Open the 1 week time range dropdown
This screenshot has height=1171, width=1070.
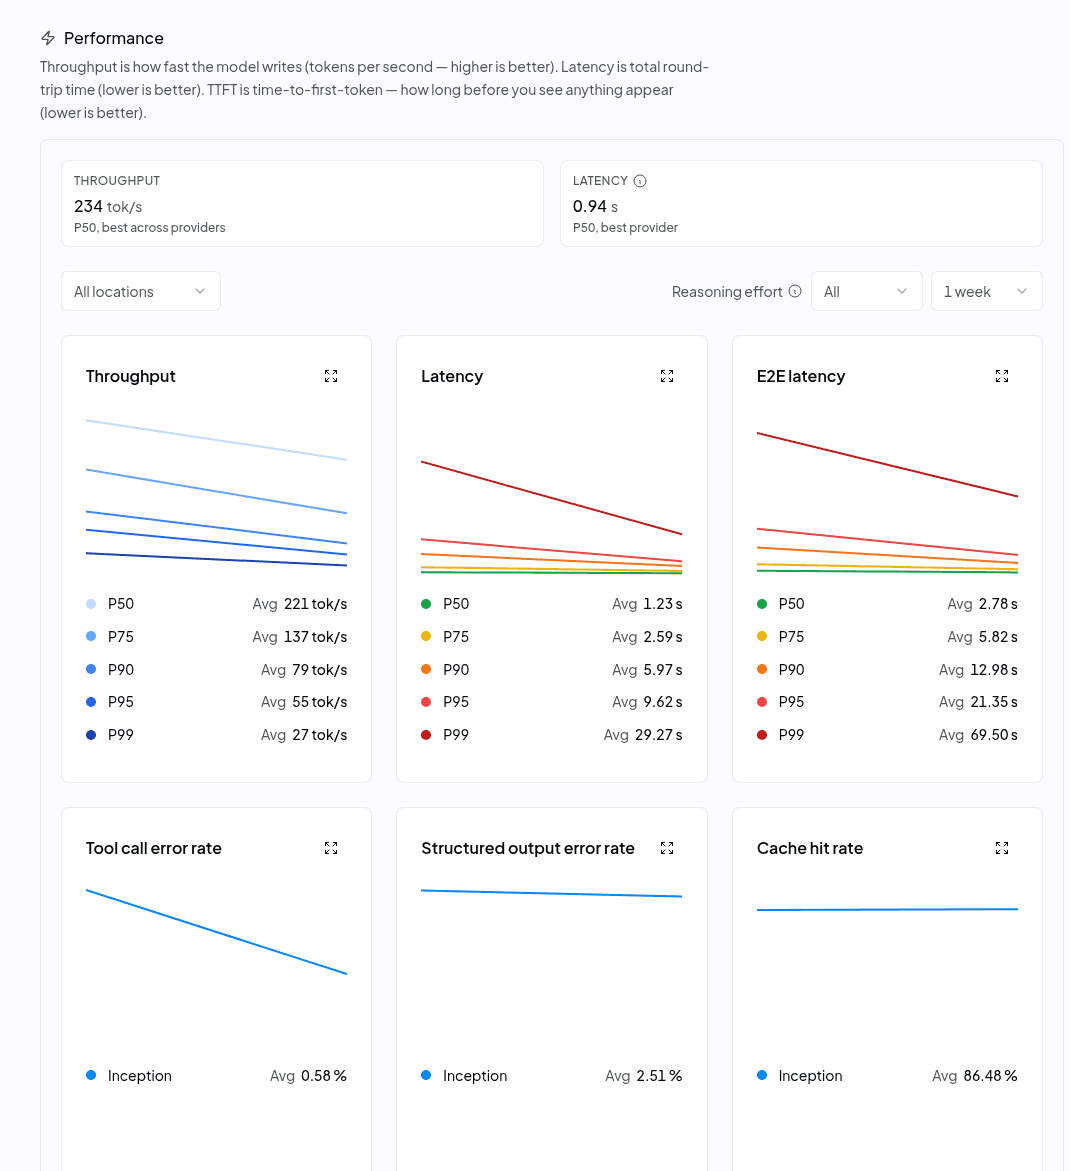click(x=986, y=291)
